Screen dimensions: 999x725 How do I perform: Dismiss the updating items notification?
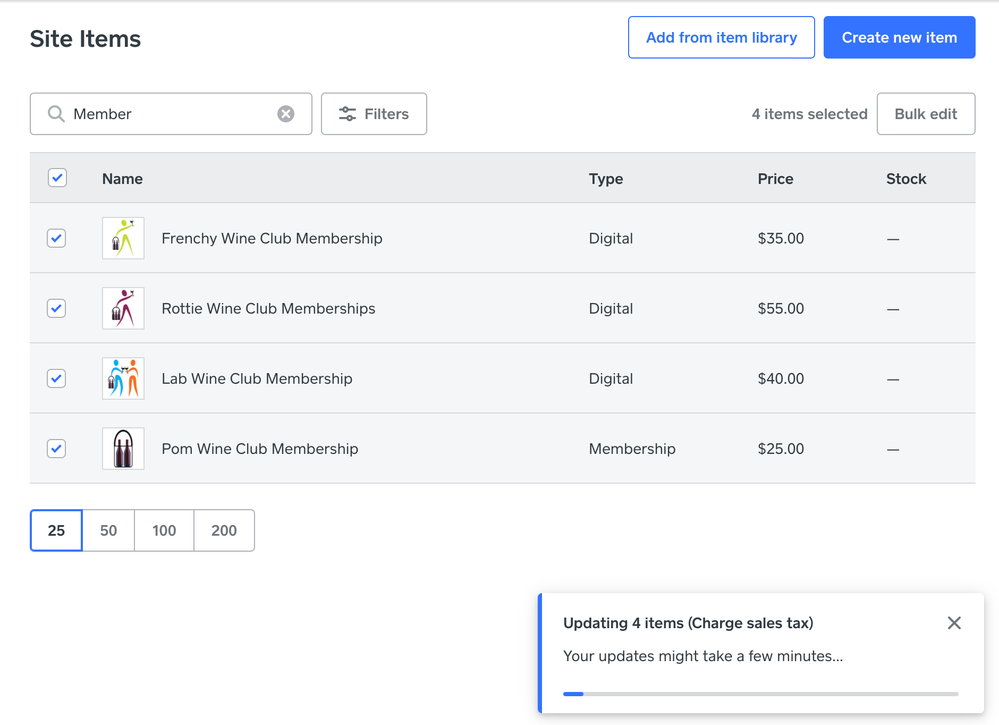point(954,623)
